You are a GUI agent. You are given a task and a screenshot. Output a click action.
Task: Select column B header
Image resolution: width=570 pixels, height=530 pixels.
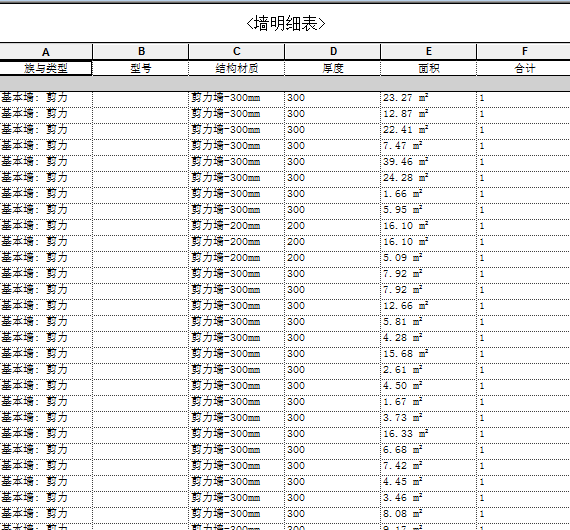(141, 52)
